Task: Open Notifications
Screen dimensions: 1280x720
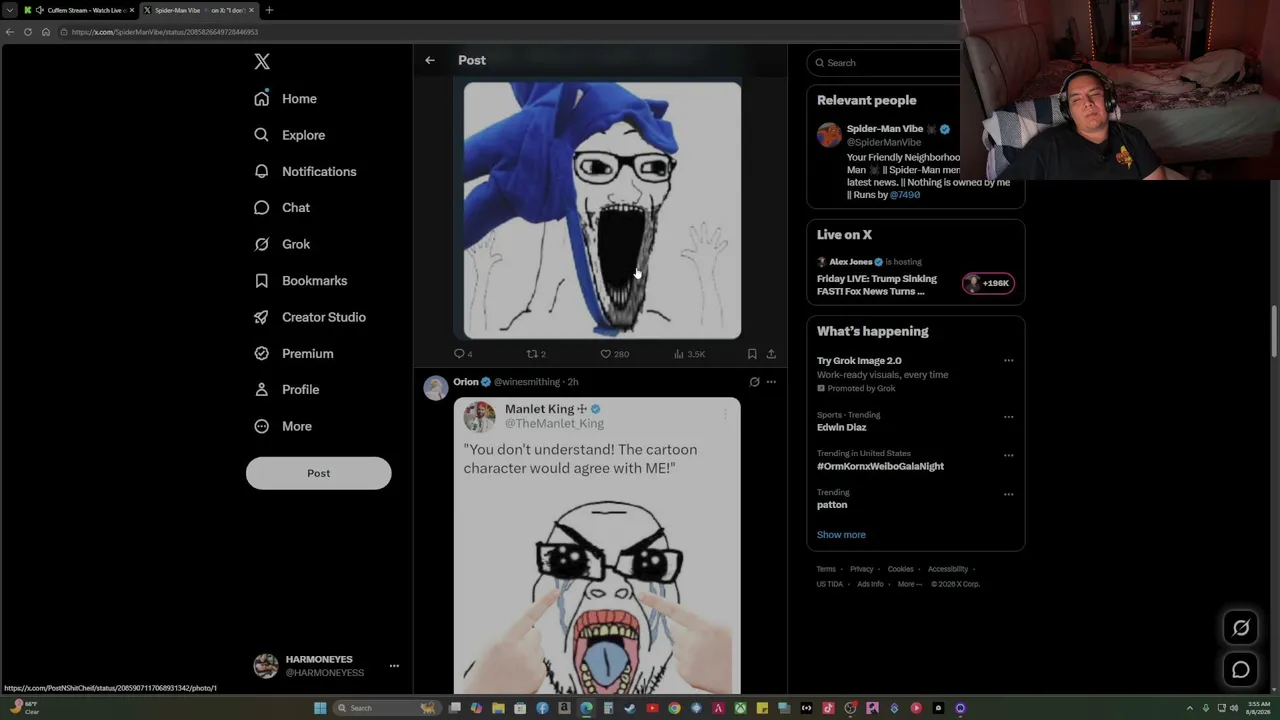Action: 305,171
